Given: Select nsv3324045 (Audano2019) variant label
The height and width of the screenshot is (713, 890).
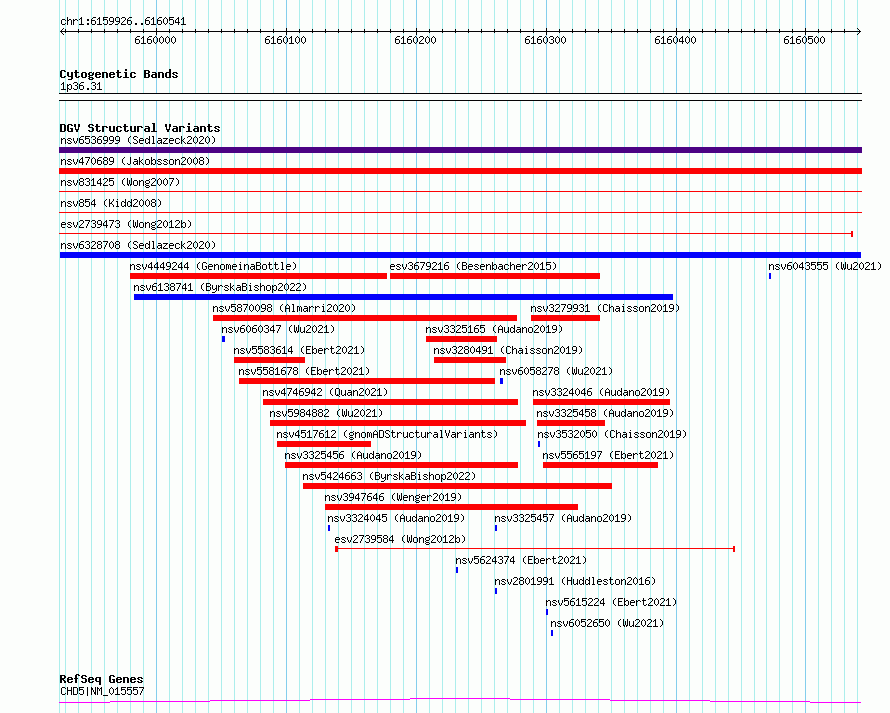Looking at the screenshot, I should pyautogui.click(x=396, y=518).
